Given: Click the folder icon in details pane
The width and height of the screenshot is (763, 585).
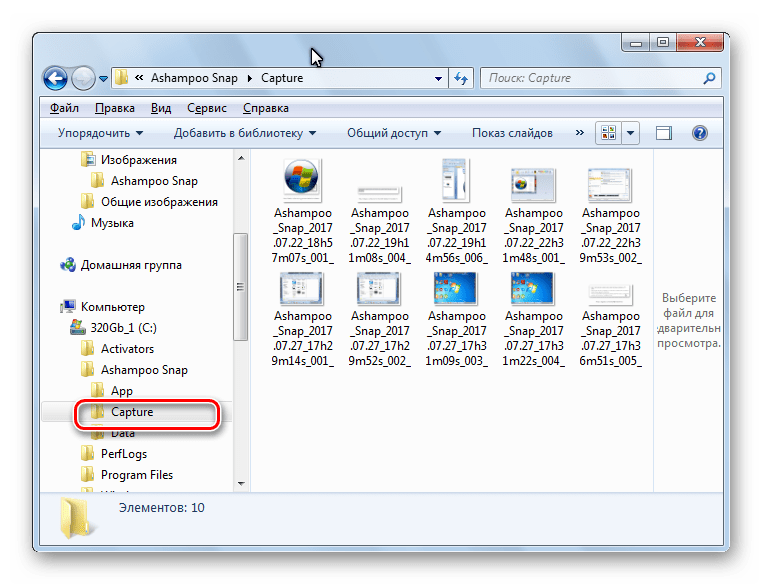Looking at the screenshot, I should point(75,518).
